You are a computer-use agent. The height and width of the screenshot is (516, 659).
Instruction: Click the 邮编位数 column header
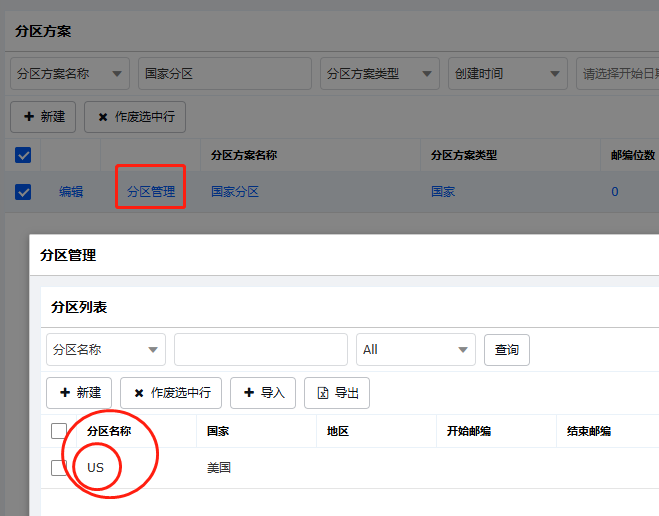(x=633, y=155)
